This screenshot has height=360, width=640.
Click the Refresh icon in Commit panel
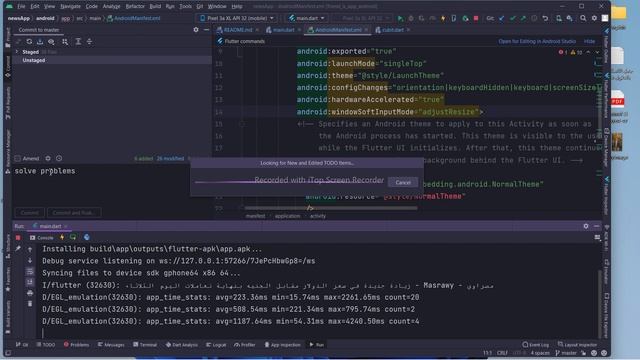29,42
